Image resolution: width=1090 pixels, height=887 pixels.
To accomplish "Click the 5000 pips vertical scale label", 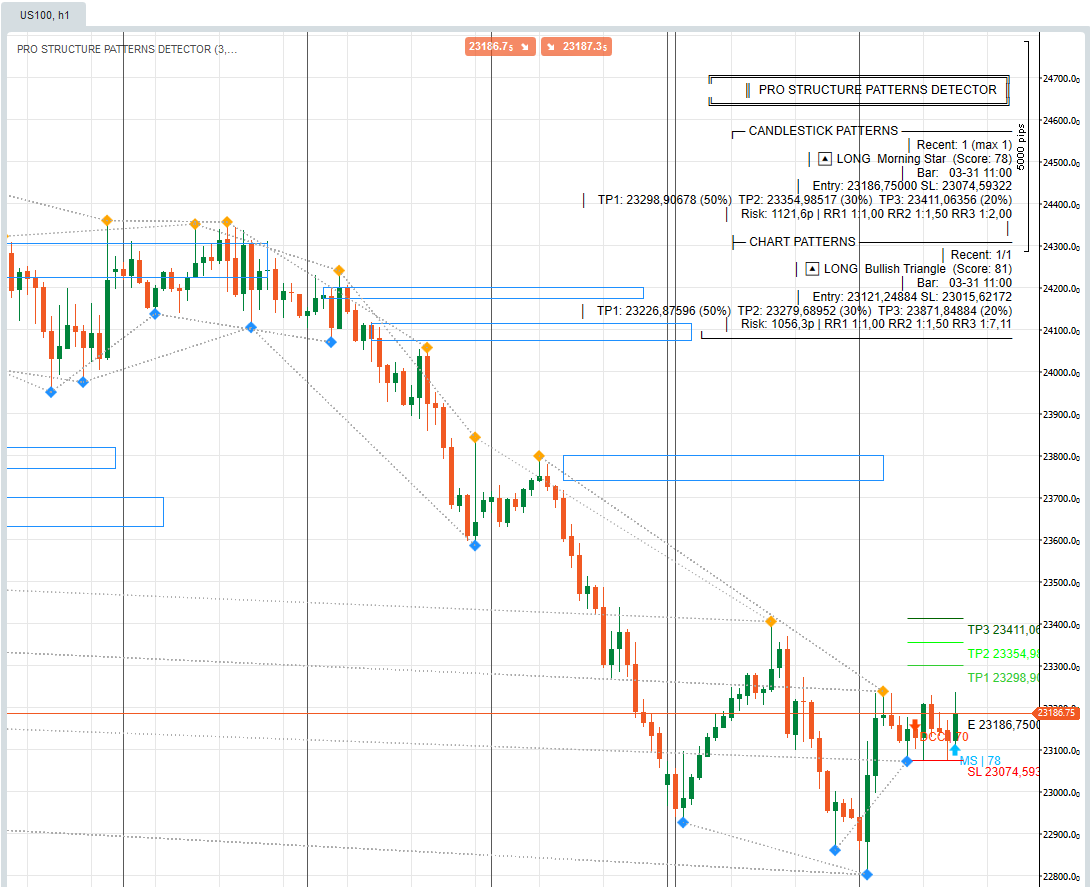I will [x=1021, y=146].
